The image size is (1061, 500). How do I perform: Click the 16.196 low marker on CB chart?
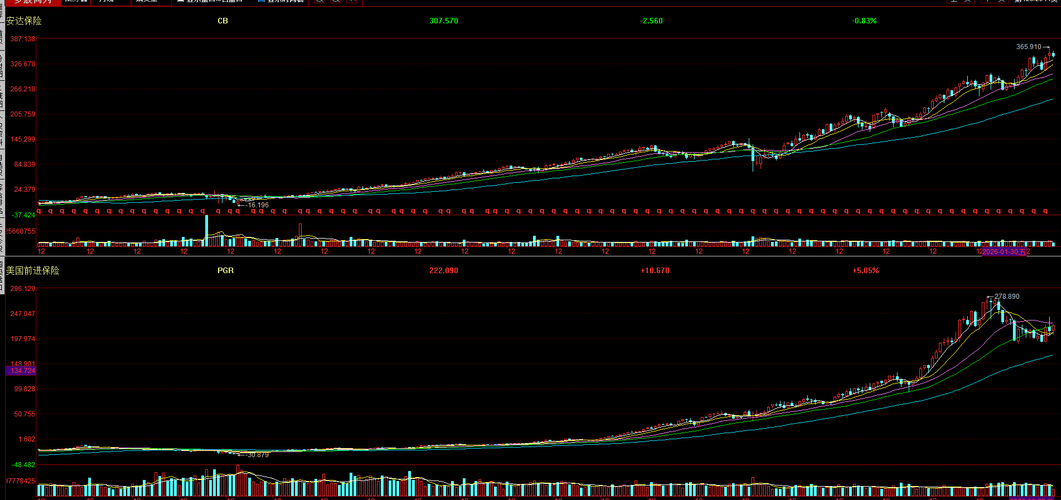tap(258, 204)
